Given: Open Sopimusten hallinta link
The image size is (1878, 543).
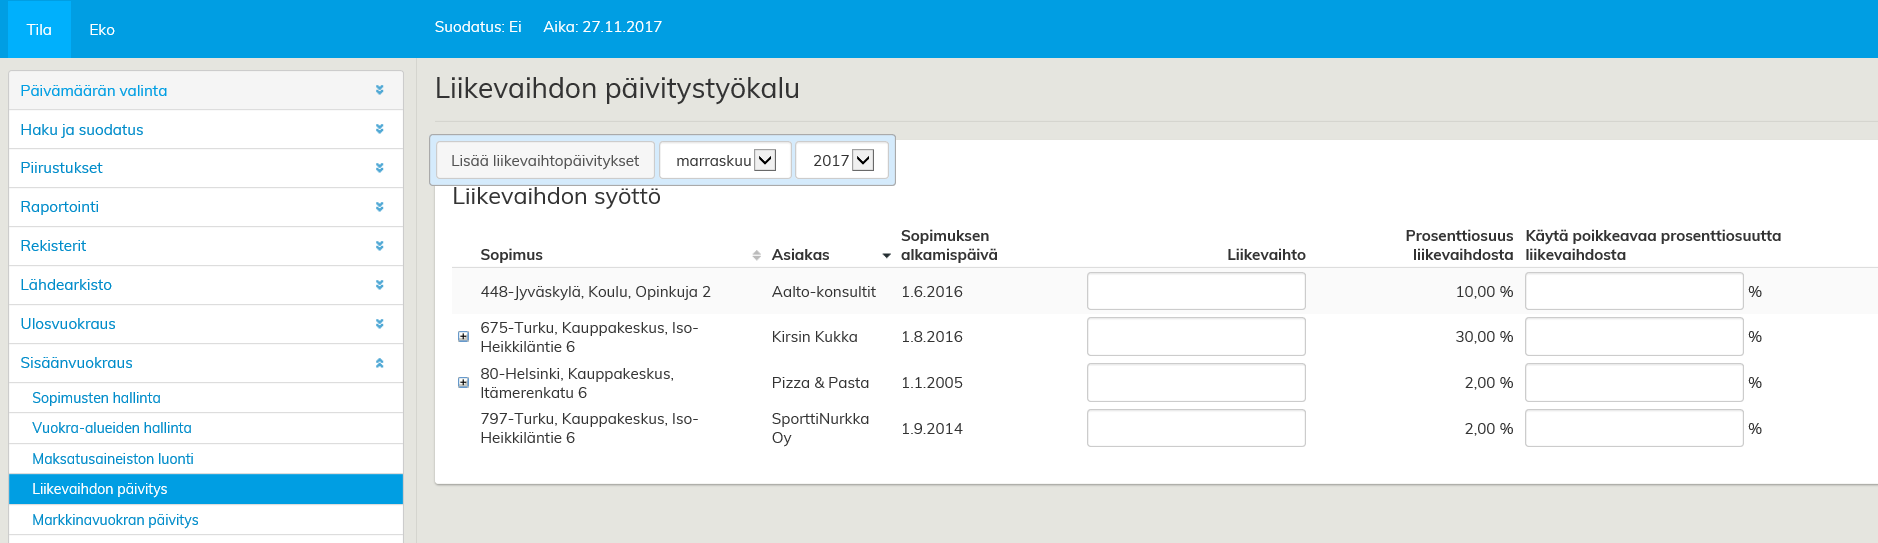Looking at the screenshot, I should pyautogui.click(x=96, y=398).
